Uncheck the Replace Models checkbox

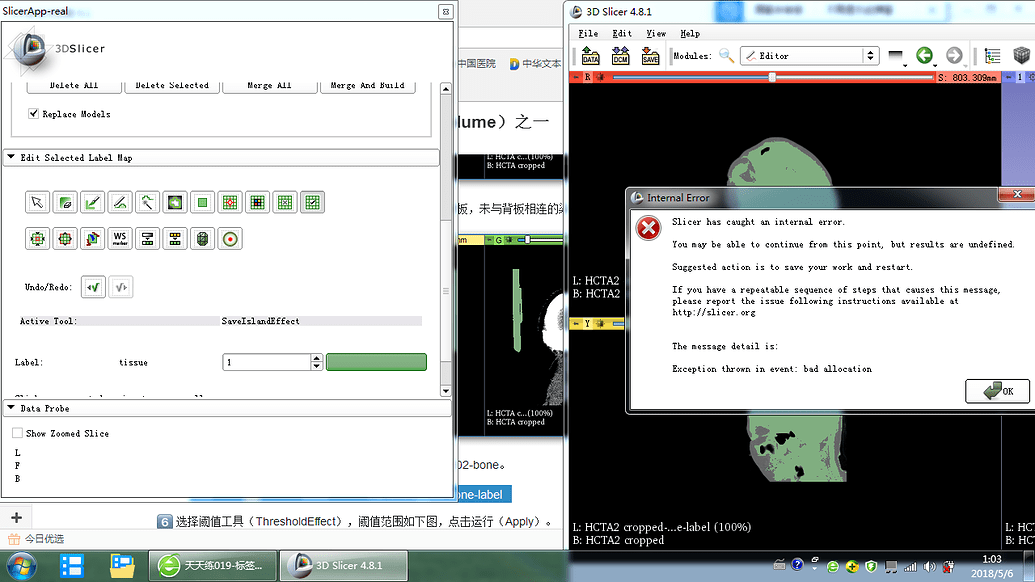coord(33,114)
